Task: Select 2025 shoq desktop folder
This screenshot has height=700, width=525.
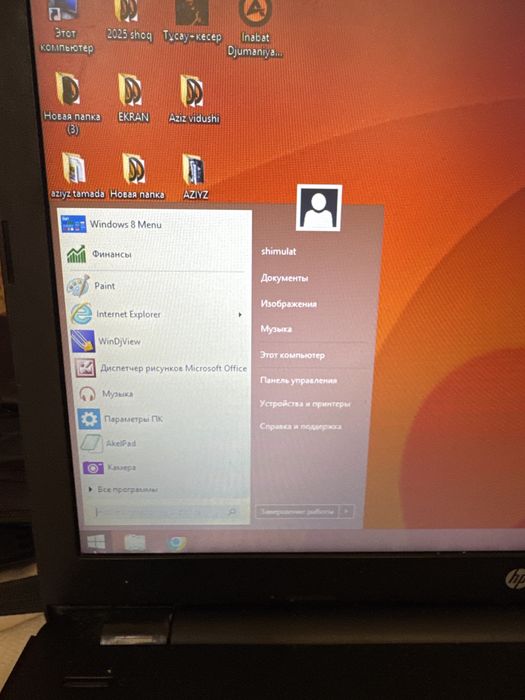Action: [x=129, y=21]
